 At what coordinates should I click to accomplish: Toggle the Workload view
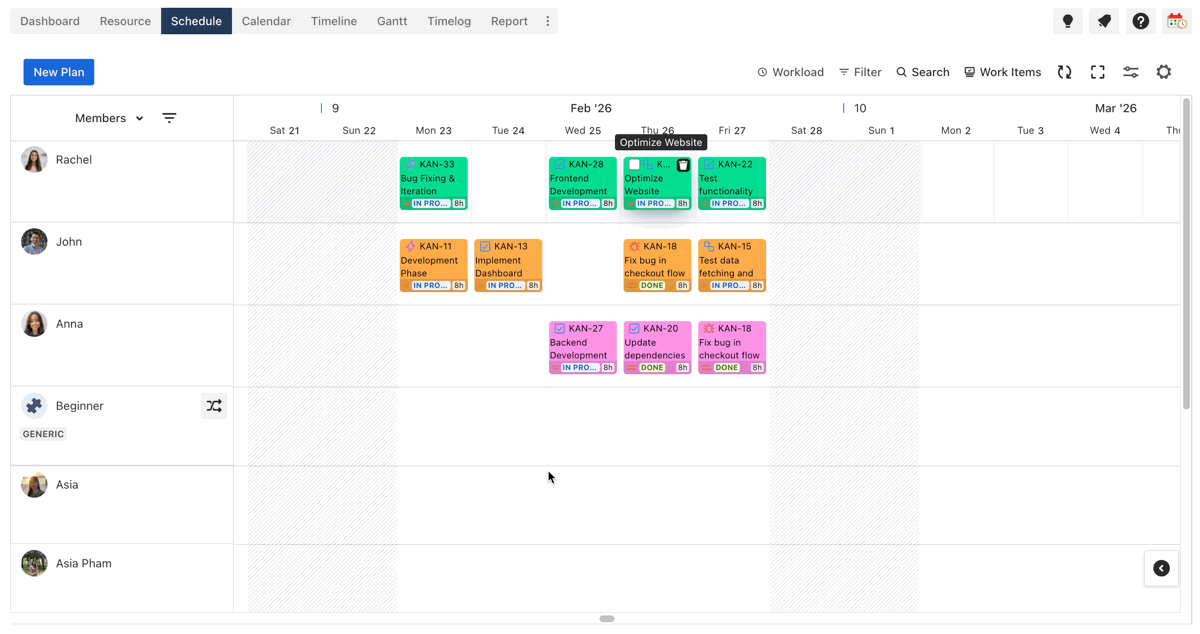(790, 72)
